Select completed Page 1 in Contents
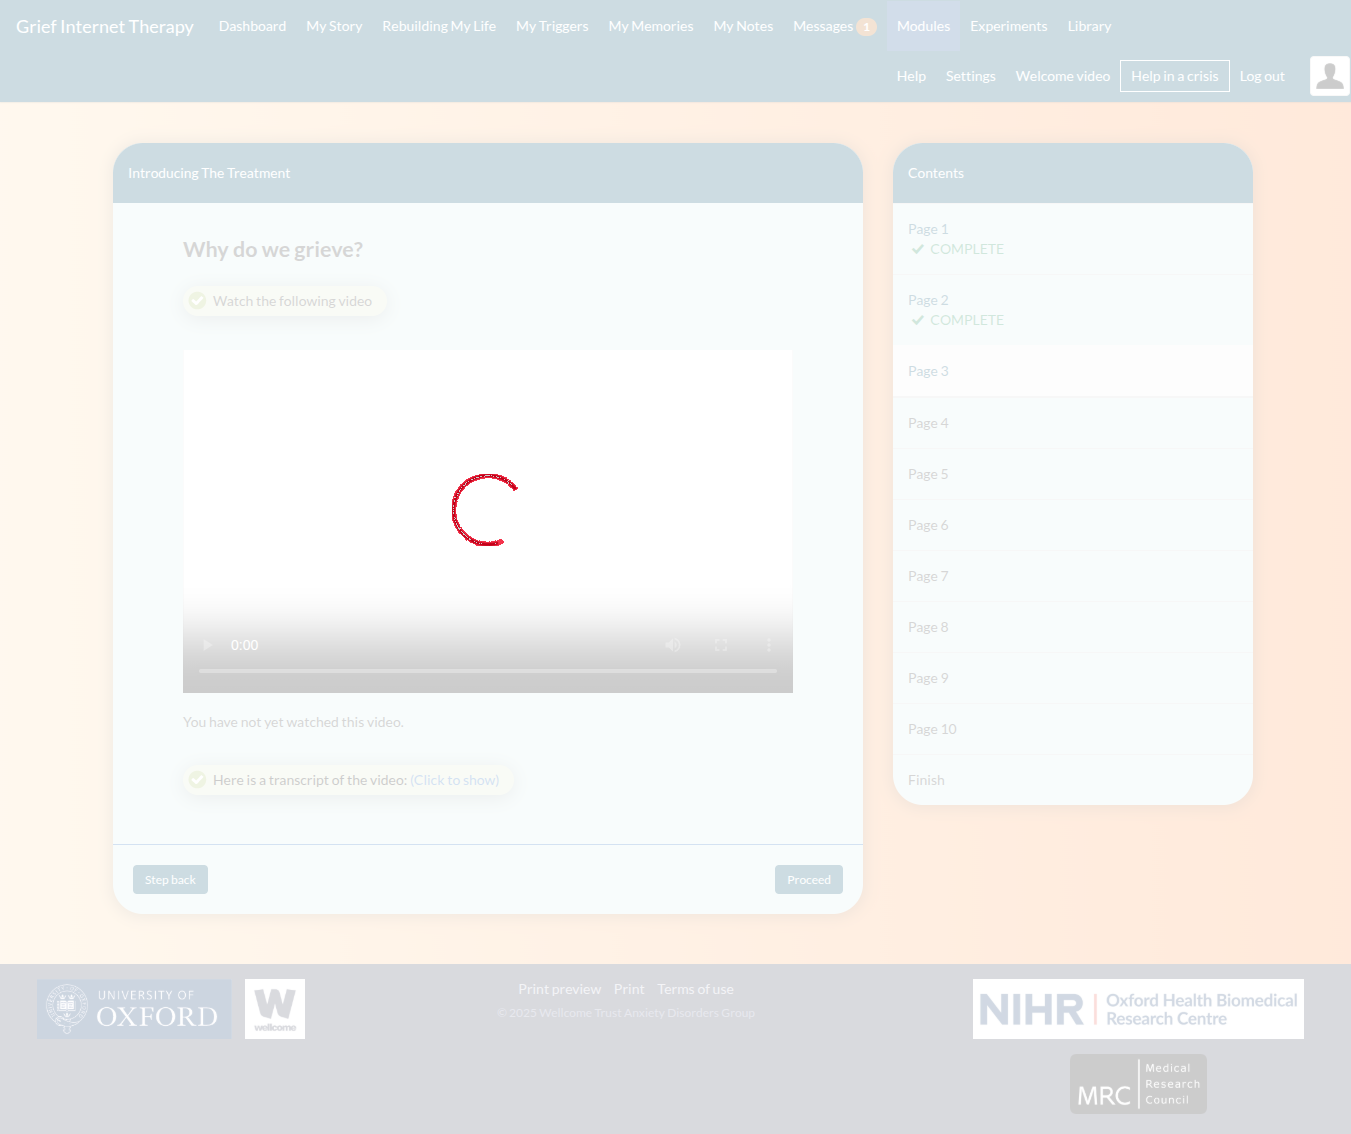Screen dimensions: 1351x1134 tap(928, 229)
